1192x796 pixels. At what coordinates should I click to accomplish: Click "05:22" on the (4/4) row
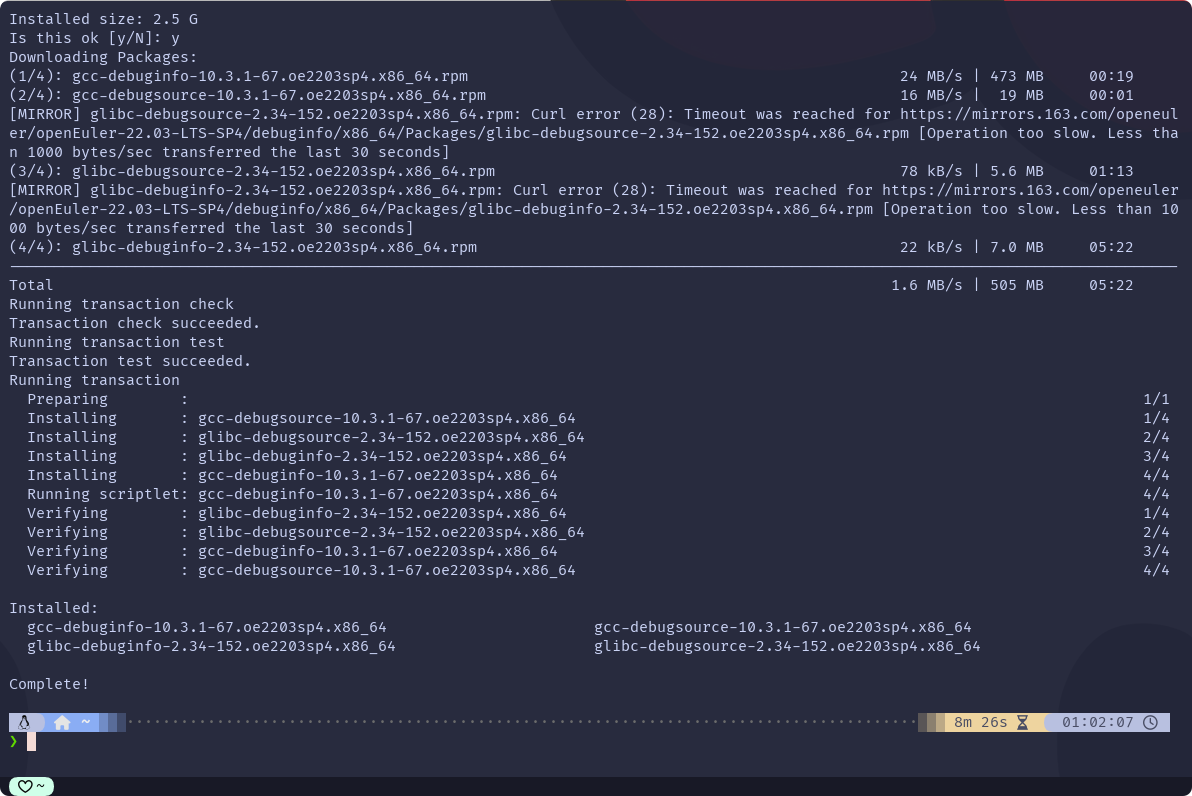pos(1111,247)
